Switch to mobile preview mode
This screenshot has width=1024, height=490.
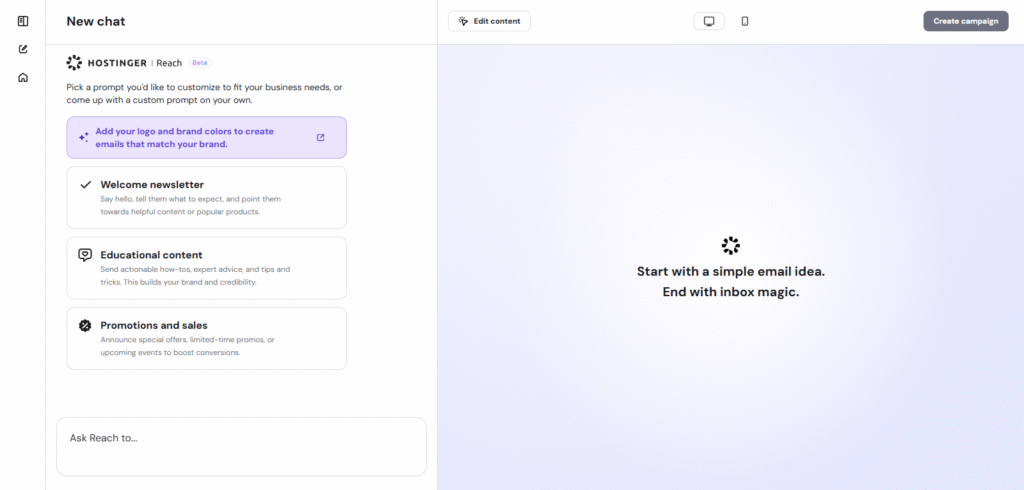pyautogui.click(x=745, y=21)
